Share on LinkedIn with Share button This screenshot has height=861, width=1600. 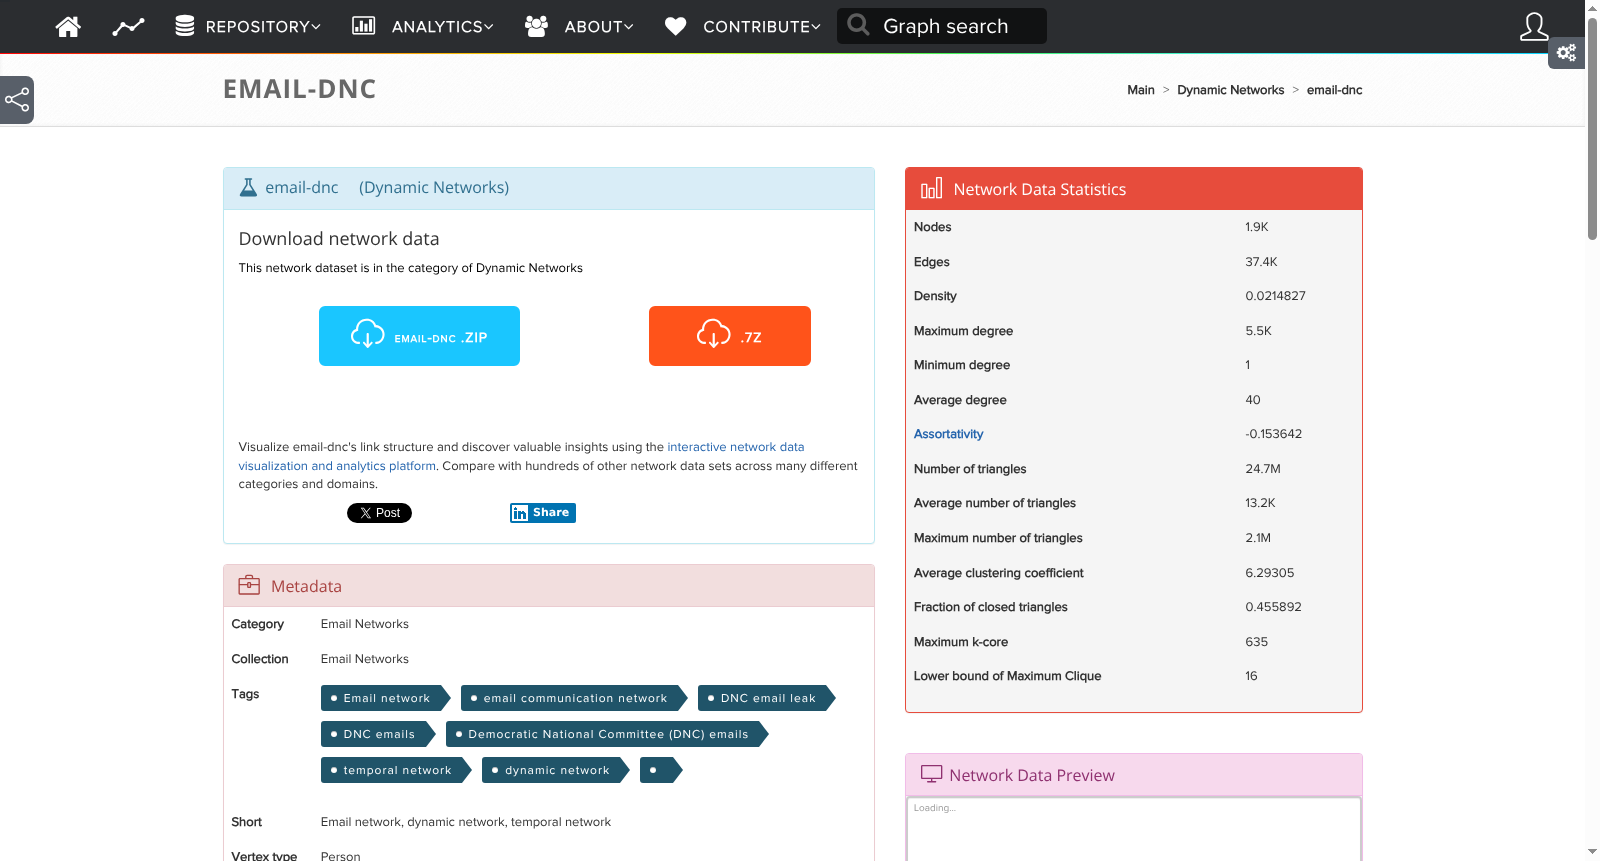click(543, 513)
